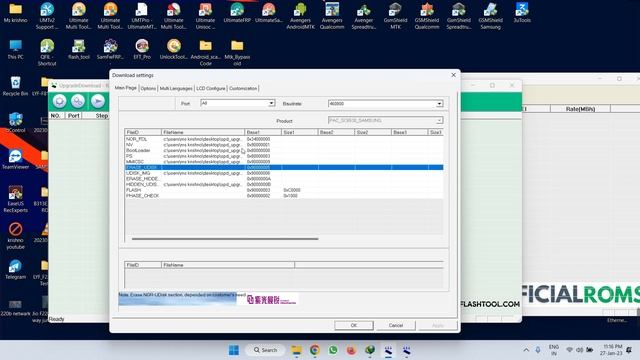640x360 pixels.
Task: Select the QFIL Shortcut desktop icon
Action: pos(47,52)
